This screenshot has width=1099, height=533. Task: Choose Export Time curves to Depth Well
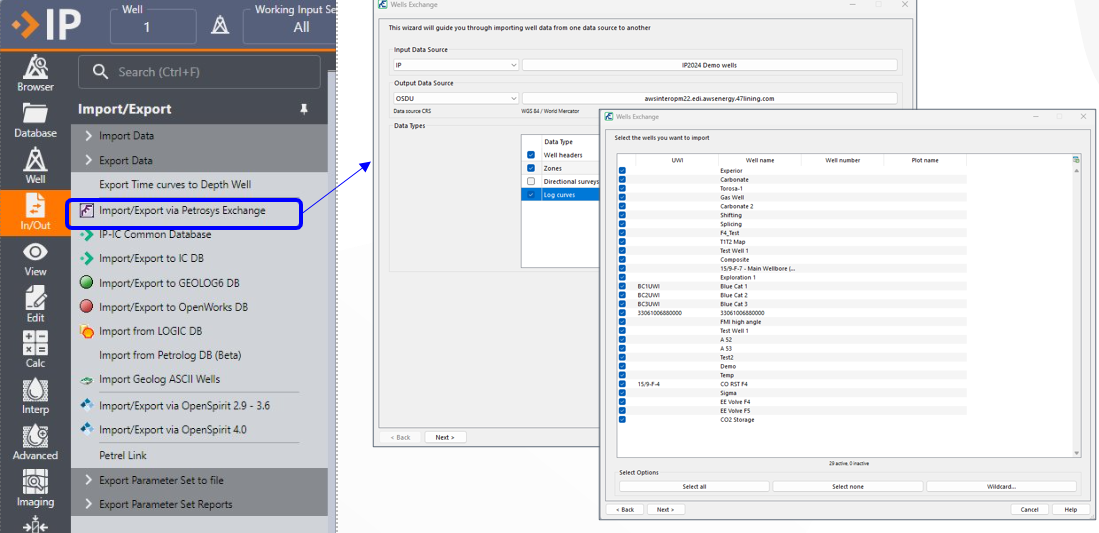(x=175, y=184)
